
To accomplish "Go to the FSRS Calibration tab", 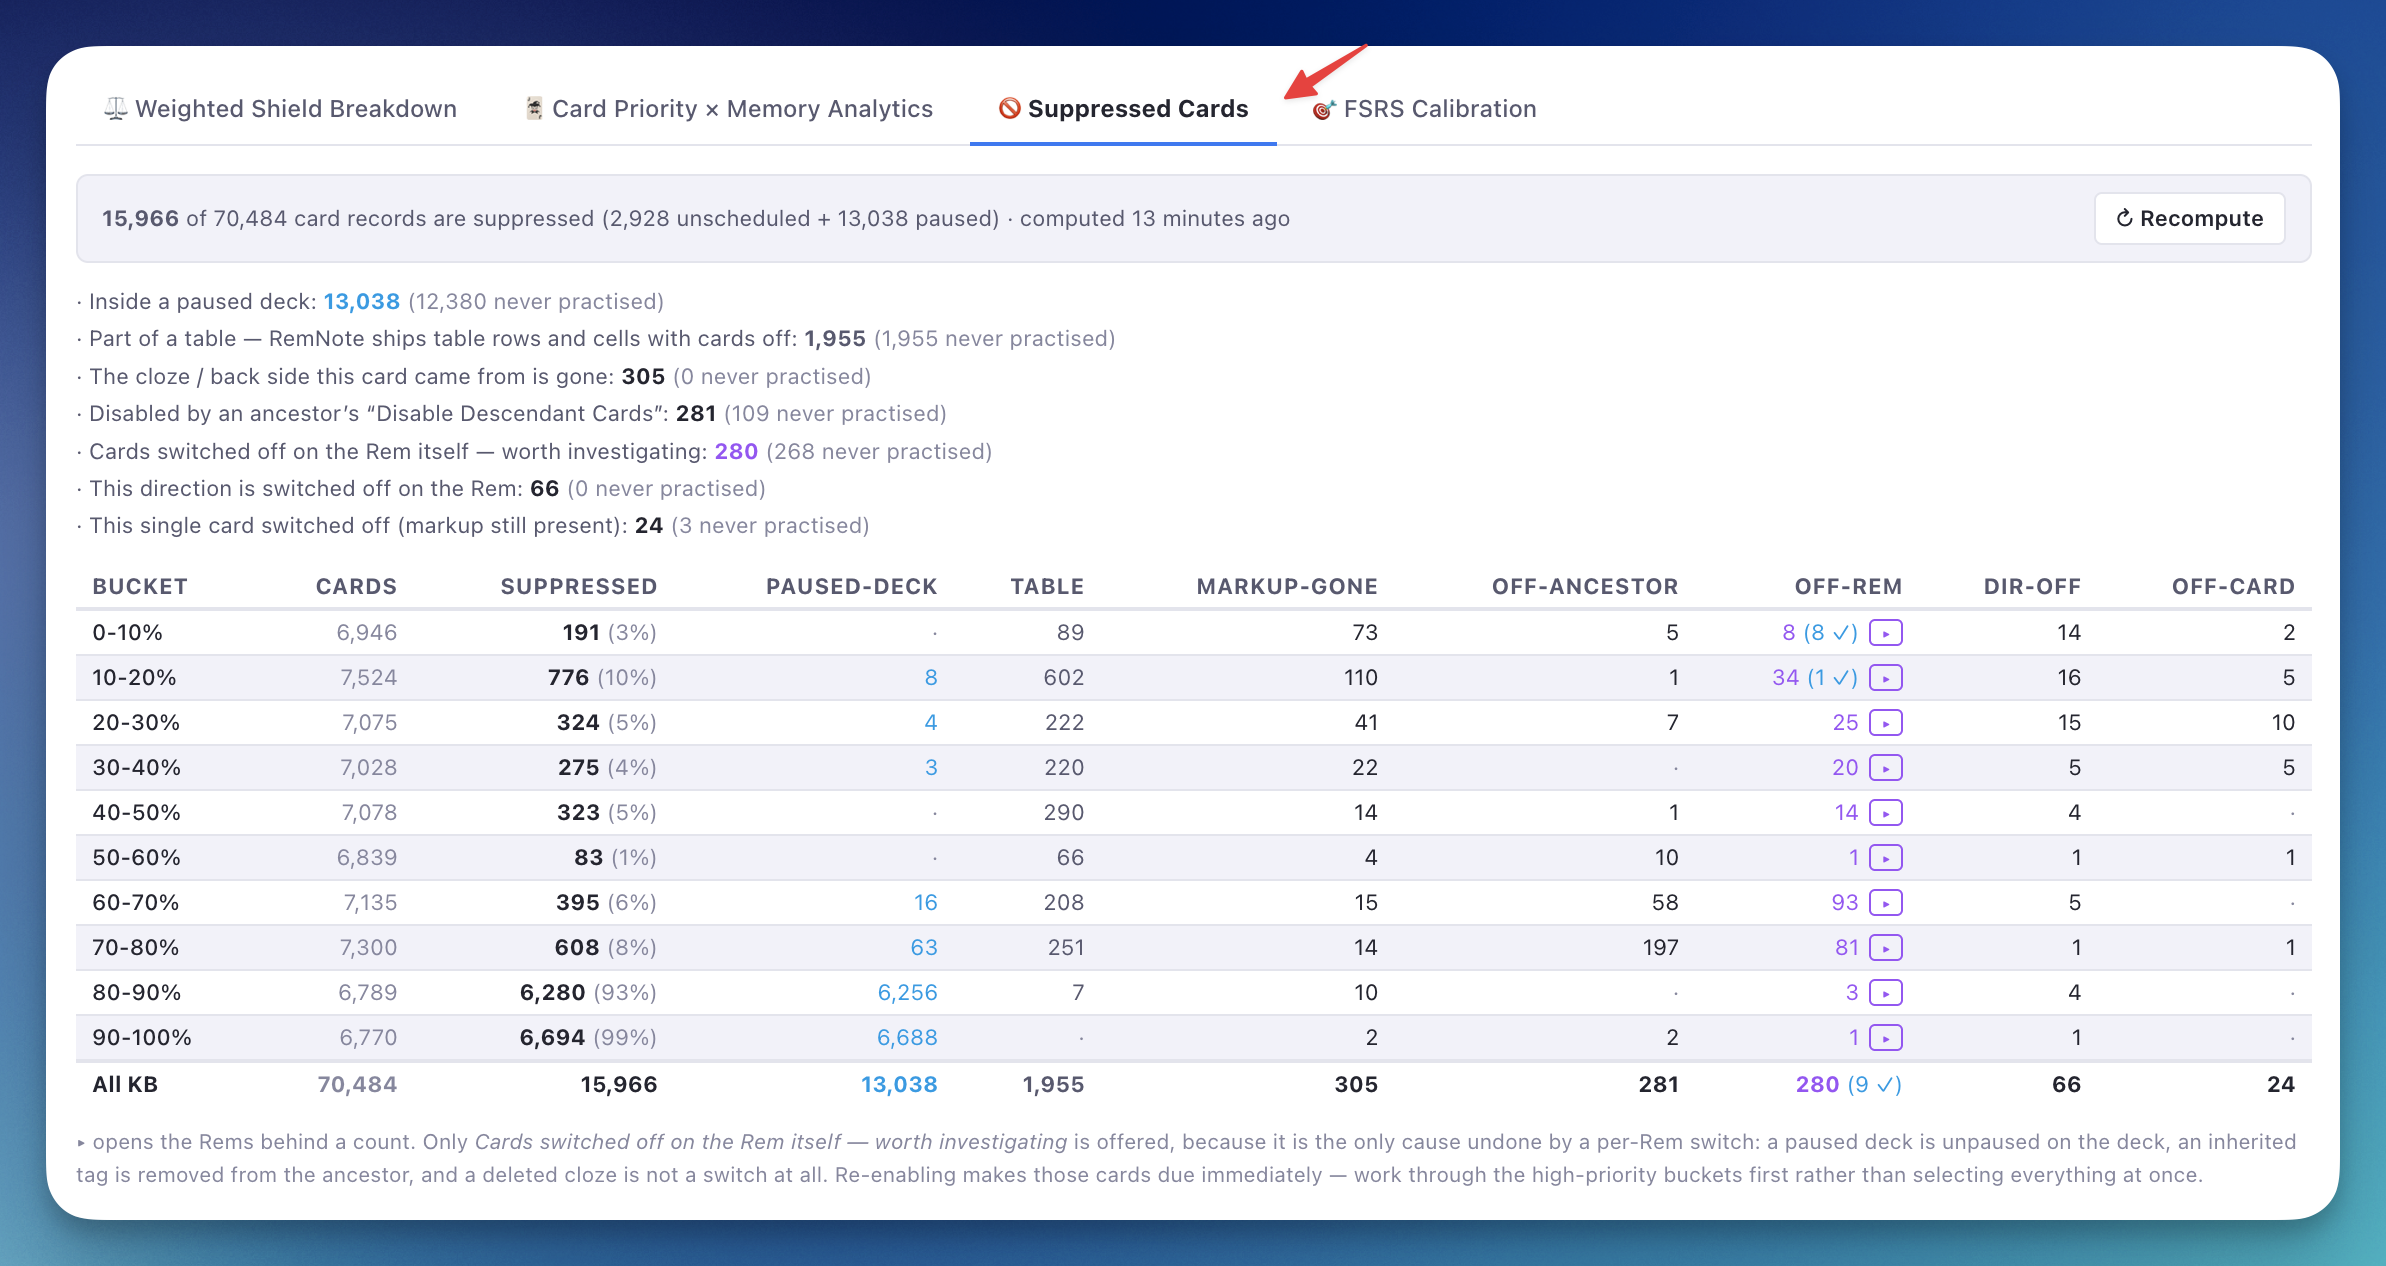I will pyautogui.click(x=1424, y=109).
